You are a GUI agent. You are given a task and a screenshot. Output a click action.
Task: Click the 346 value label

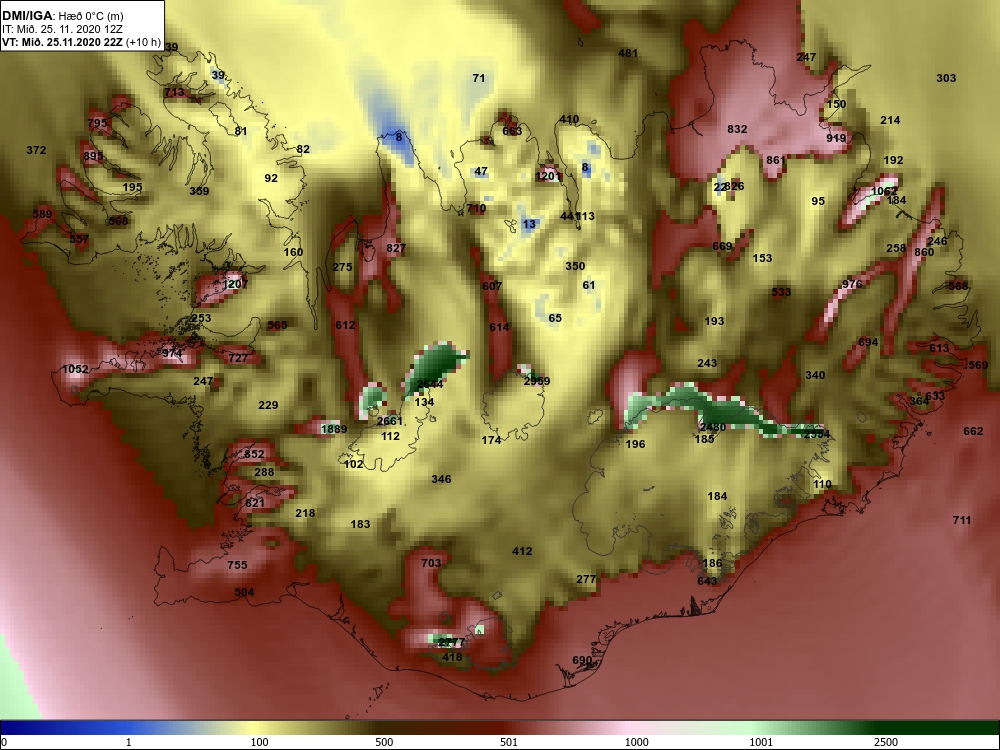[x=441, y=478]
